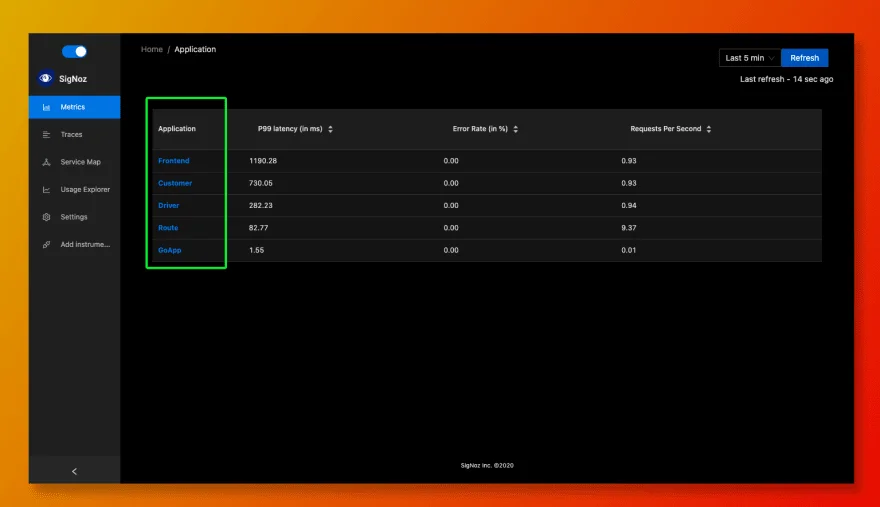
Task: Sort by Error Rate column arrows
Action: [x=515, y=129]
